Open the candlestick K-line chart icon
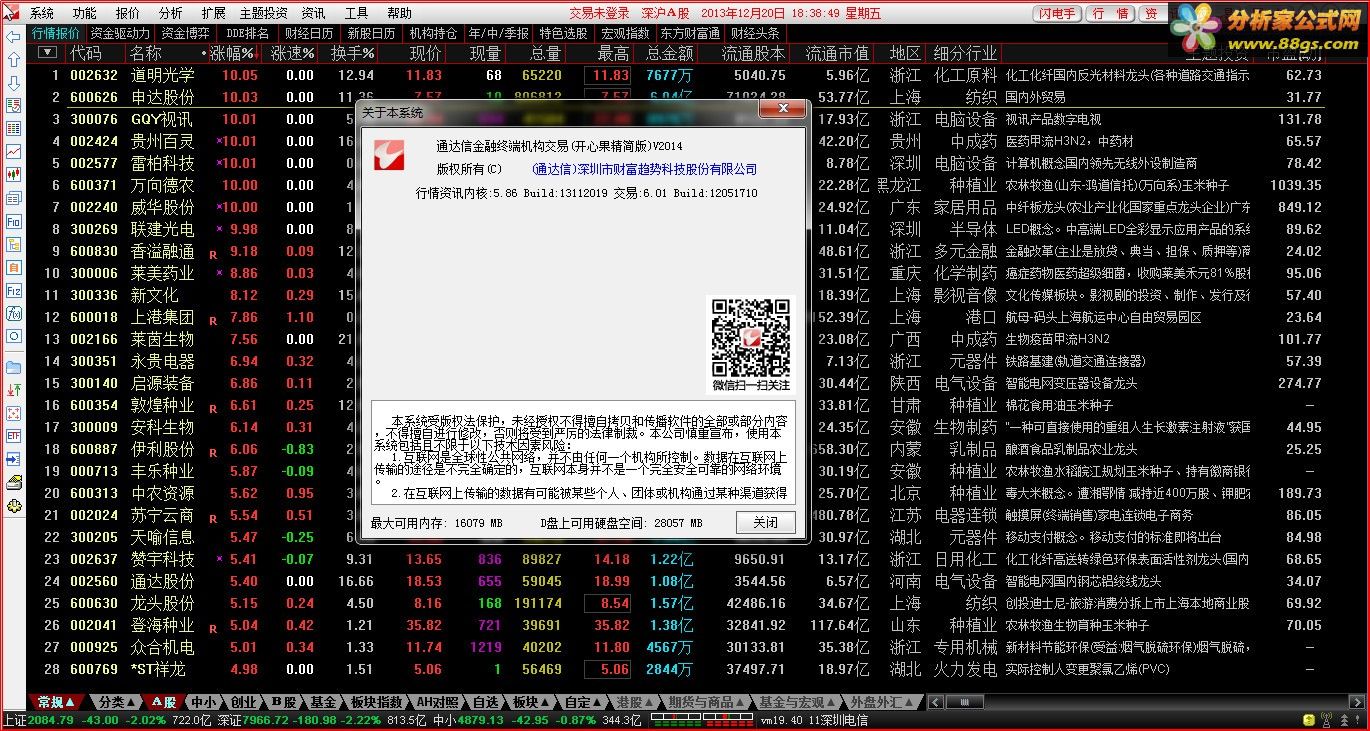Image resolution: width=1370 pixels, height=731 pixels. pos(13,175)
